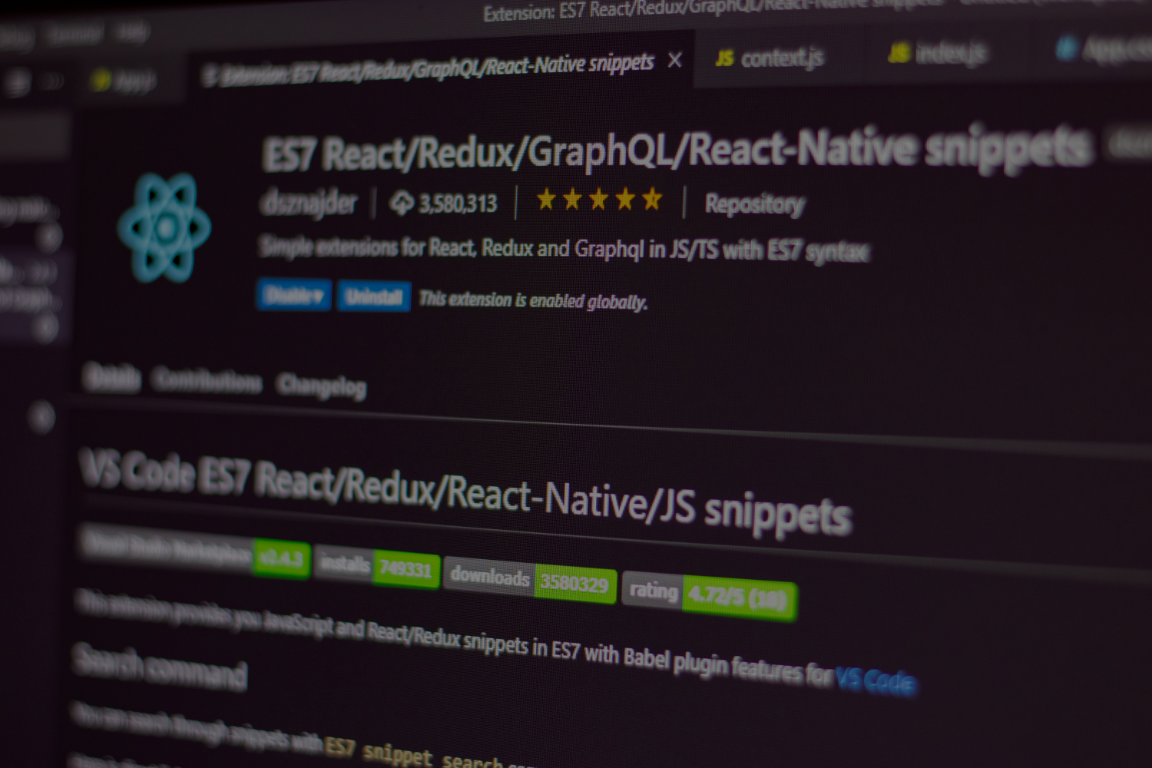The width and height of the screenshot is (1152, 768).
Task: Open the dsznajder publisher link
Action: coord(309,204)
